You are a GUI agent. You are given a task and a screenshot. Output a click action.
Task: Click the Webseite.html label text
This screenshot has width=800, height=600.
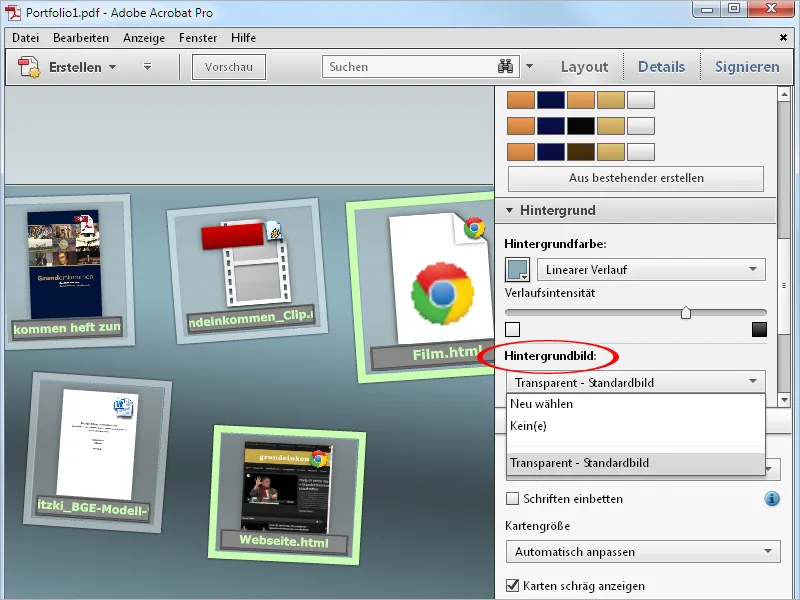(284, 541)
